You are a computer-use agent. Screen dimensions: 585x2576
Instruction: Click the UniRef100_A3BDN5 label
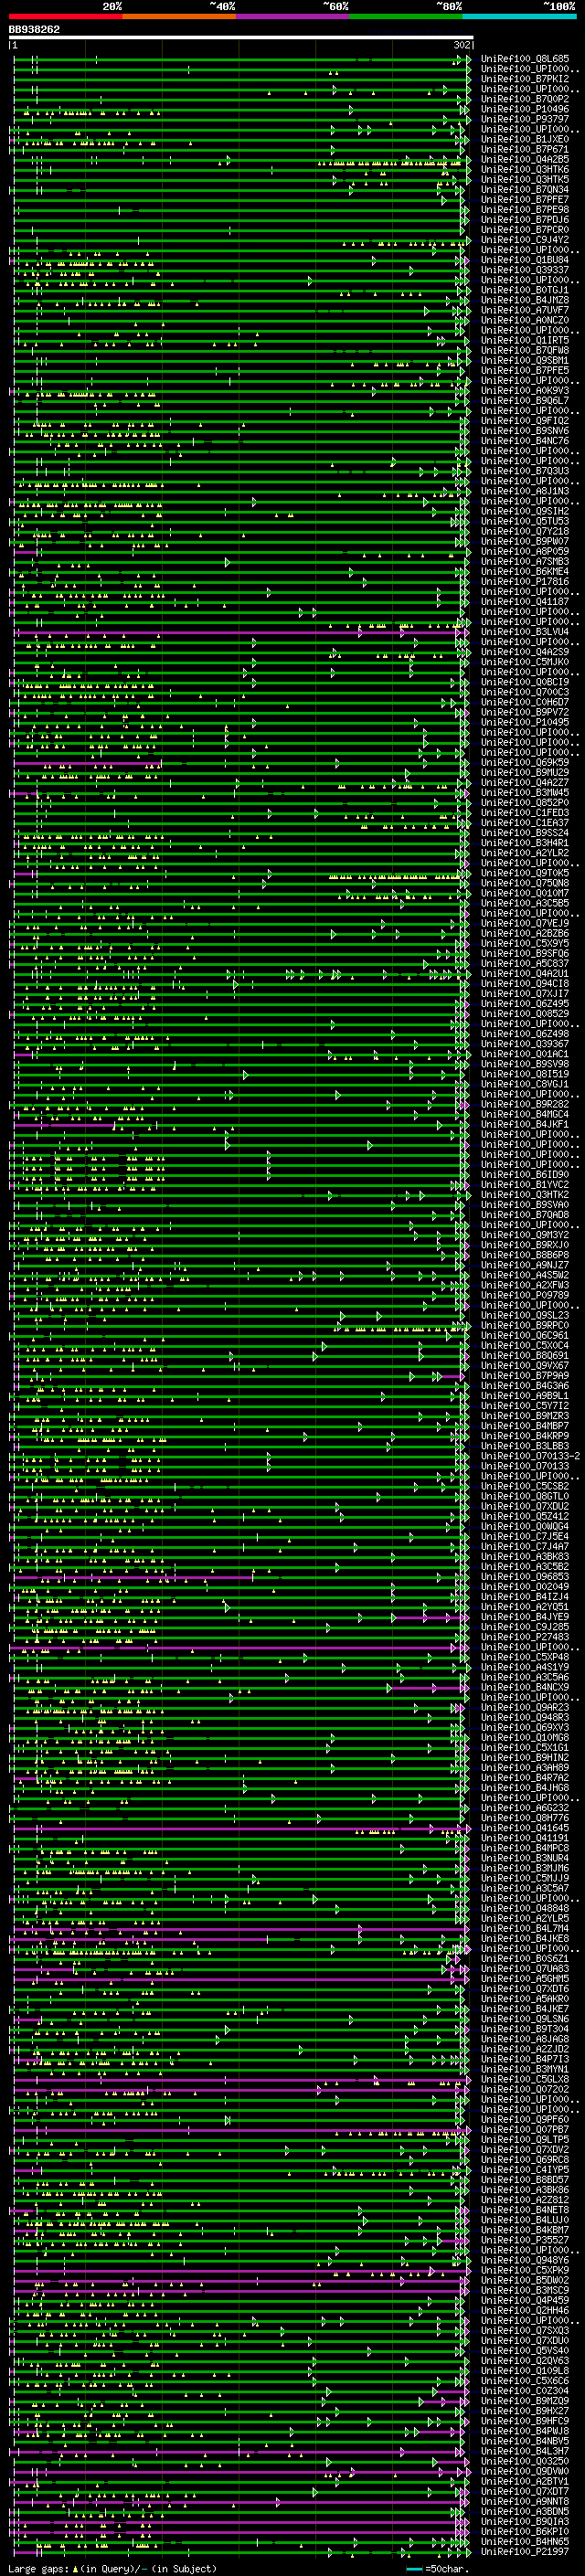(x=525, y=2511)
